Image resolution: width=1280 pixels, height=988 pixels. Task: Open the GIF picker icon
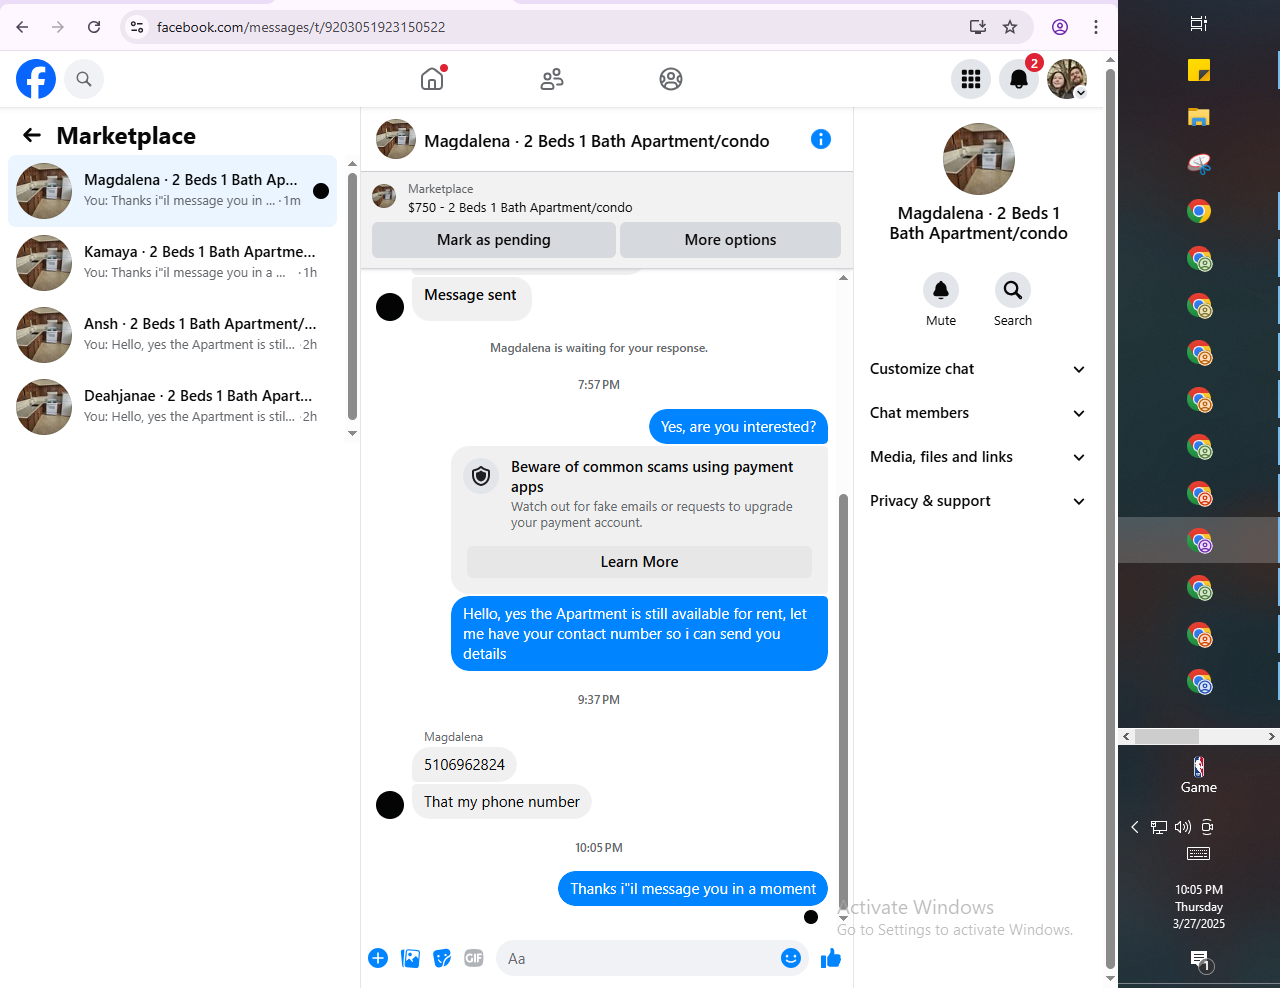point(474,958)
